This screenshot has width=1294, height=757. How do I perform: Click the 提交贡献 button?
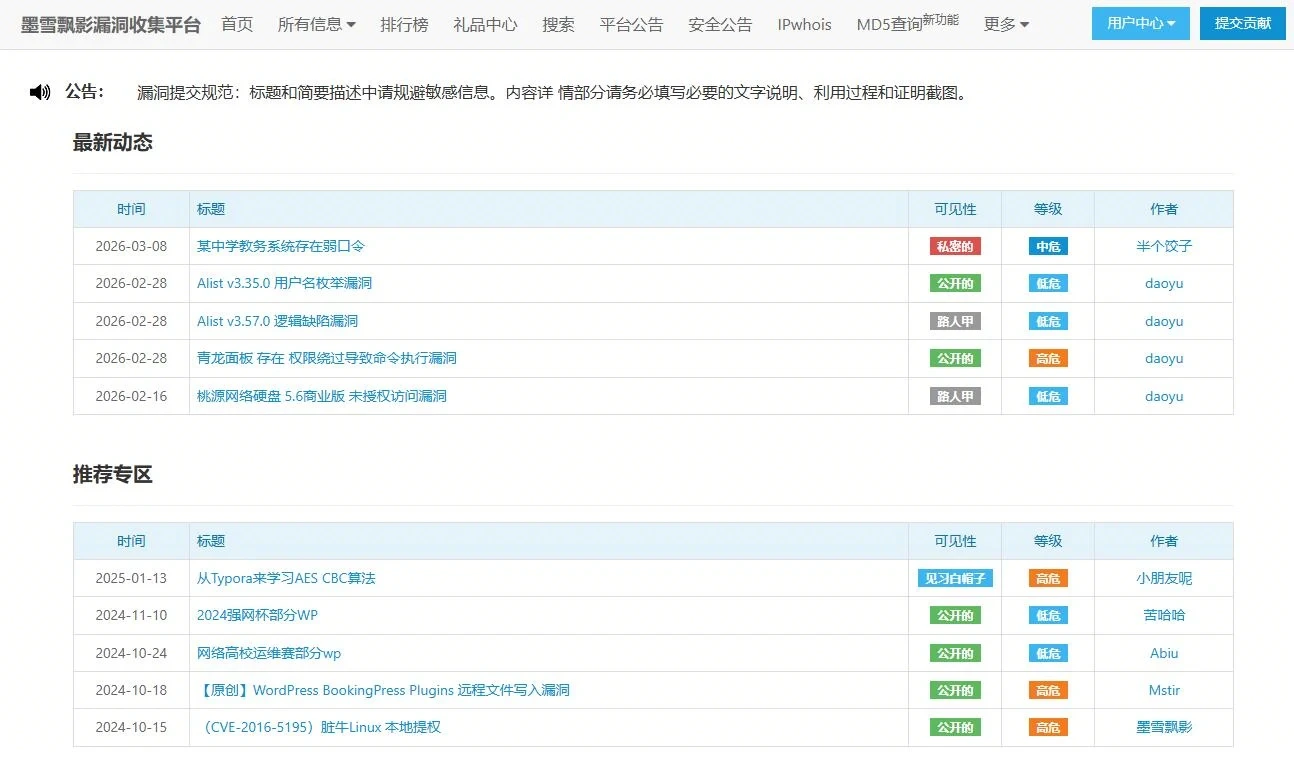[1242, 23]
